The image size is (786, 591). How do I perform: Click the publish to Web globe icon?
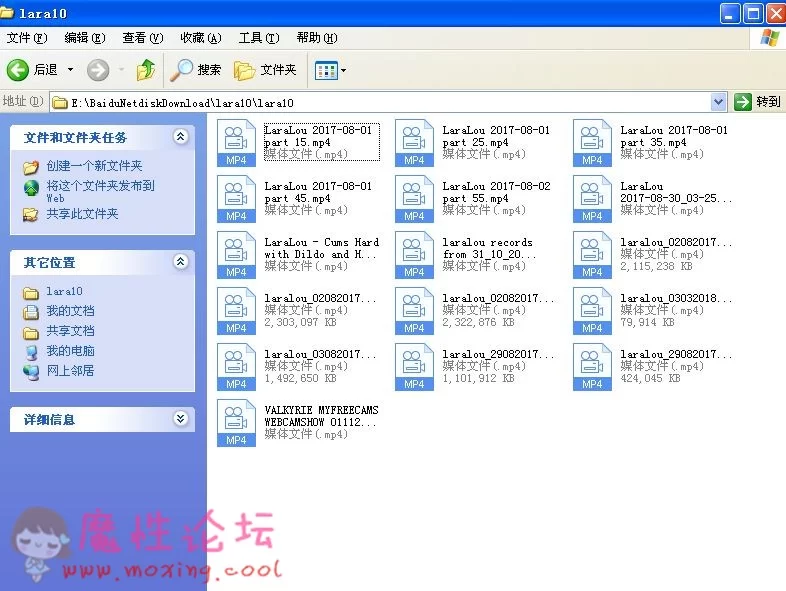tap(31, 188)
